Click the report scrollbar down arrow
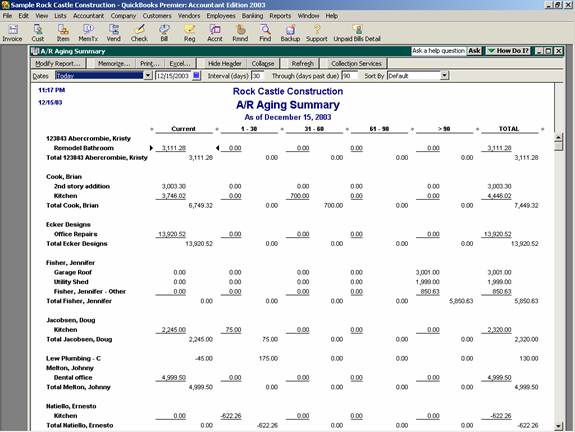575x432 pixels. click(558, 426)
